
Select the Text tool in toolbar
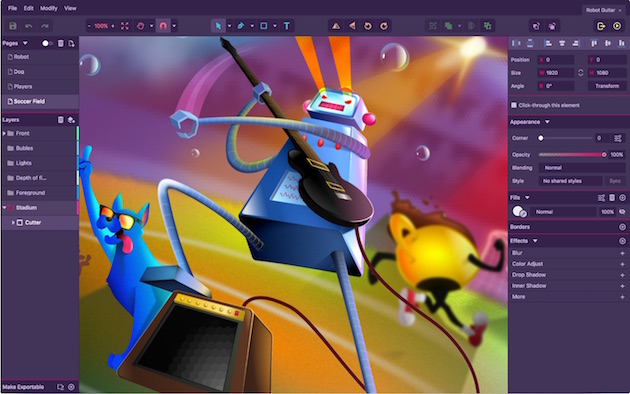click(x=286, y=26)
